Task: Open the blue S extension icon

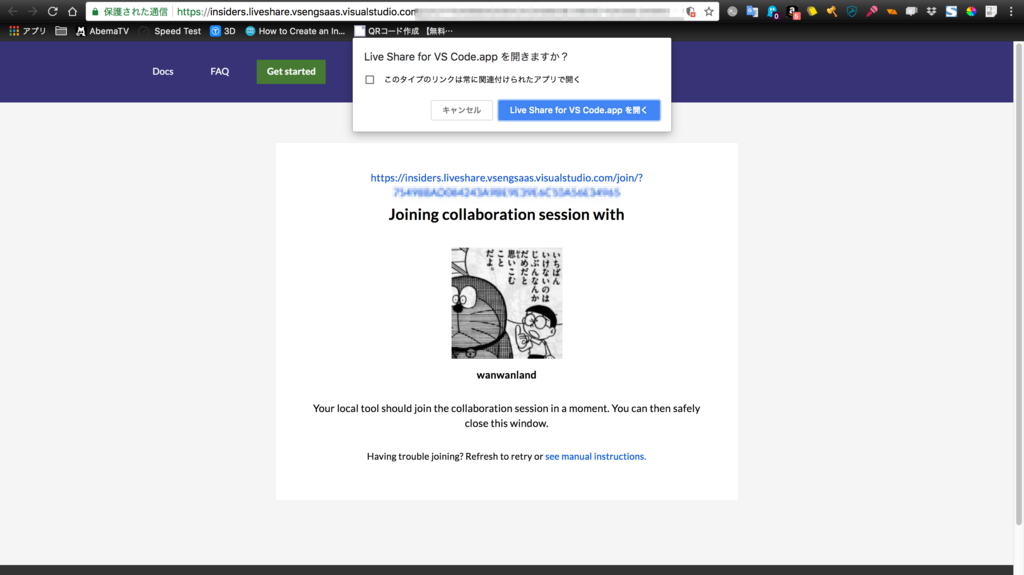Action: coord(952,11)
